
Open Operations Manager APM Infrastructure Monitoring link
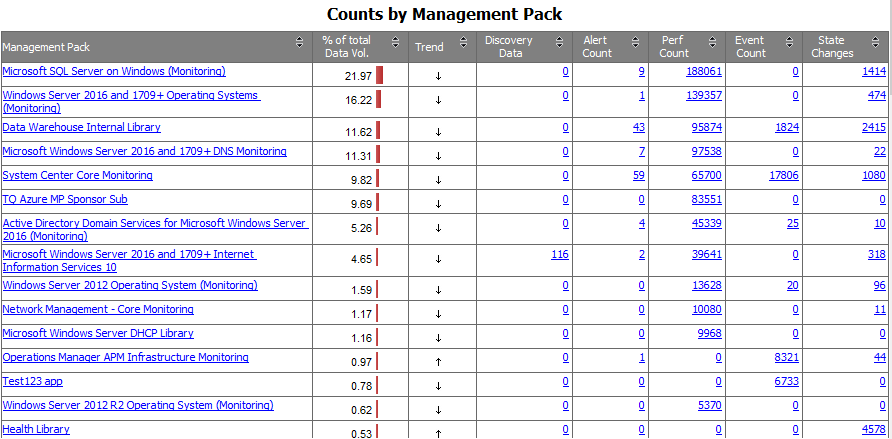tap(126, 357)
